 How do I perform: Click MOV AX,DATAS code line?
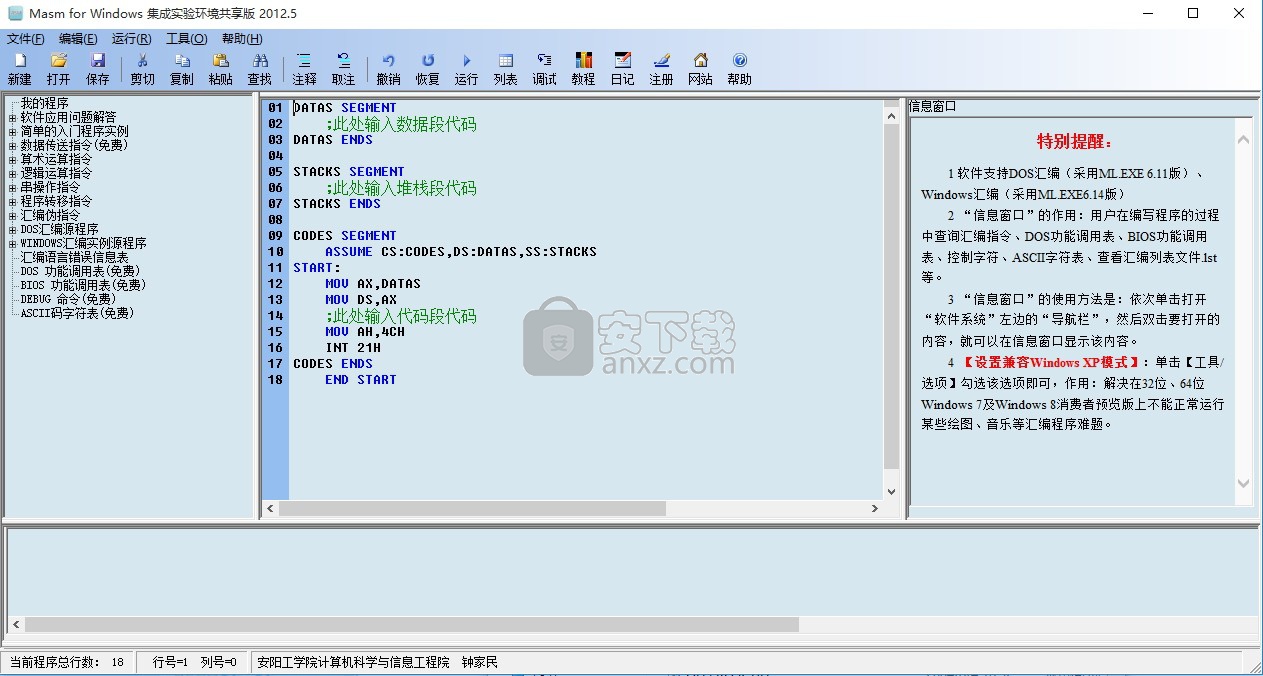click(373, 283)
